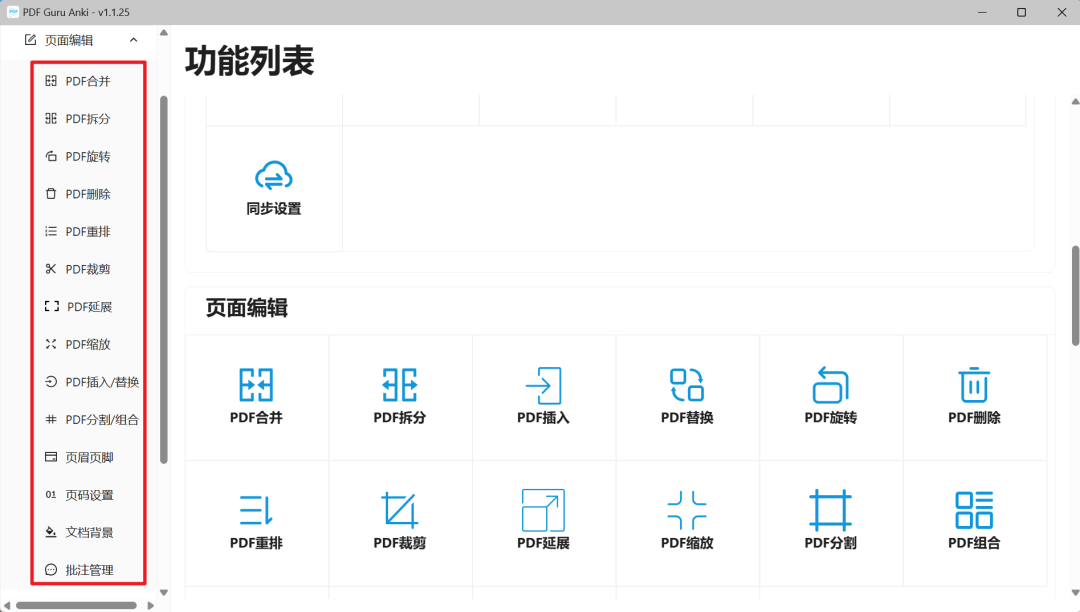Screen dimensions: 1080x612
Task: Open the PDF替换 replace tool card
Action: click(x=687, y=384)
